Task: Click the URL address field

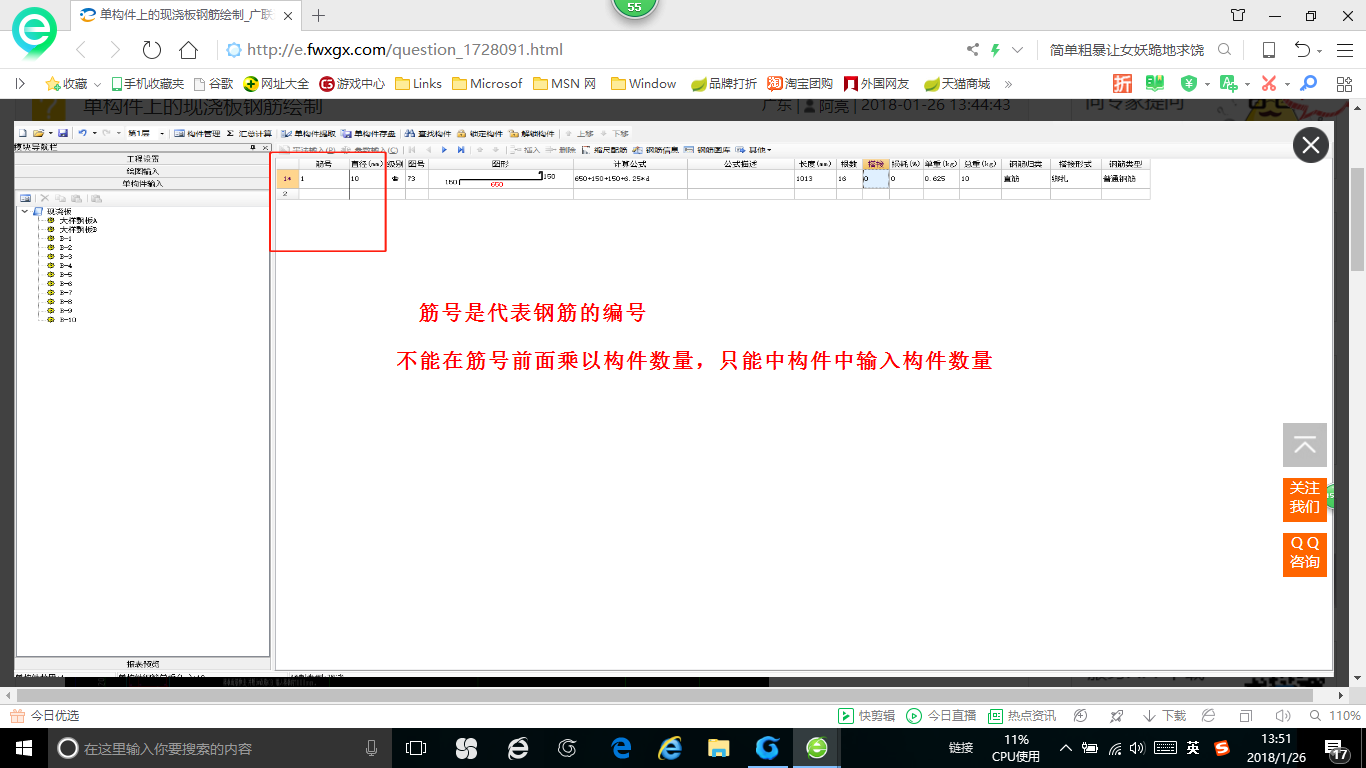Action: click(x=590, y=50)
